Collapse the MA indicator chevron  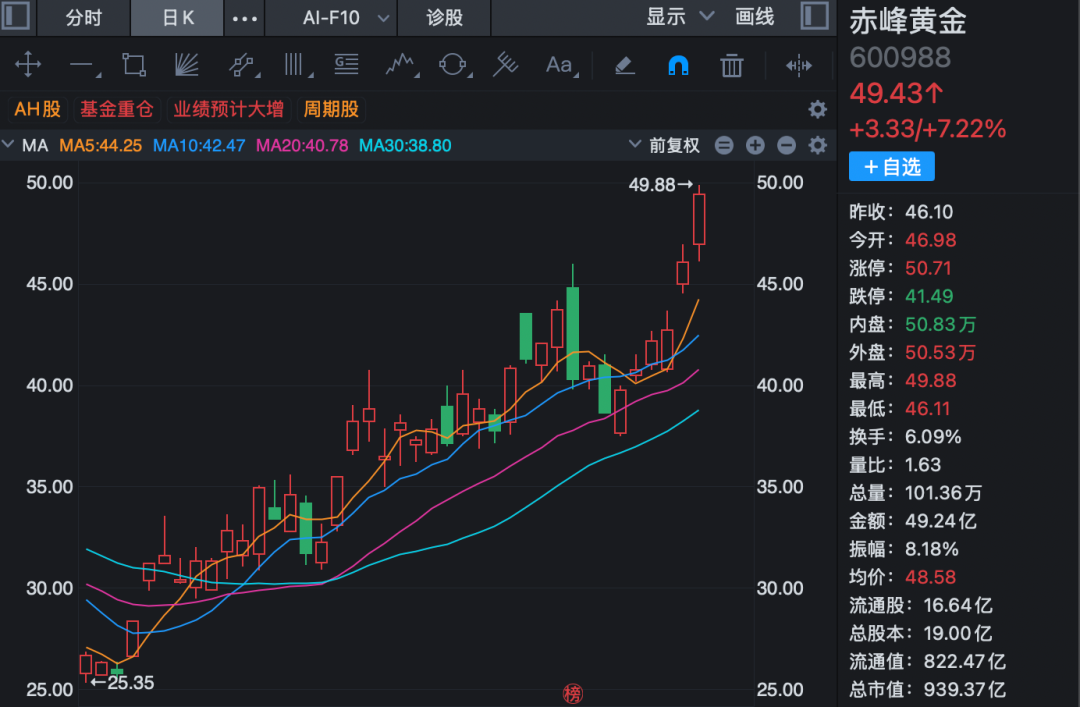pos(8,145)
